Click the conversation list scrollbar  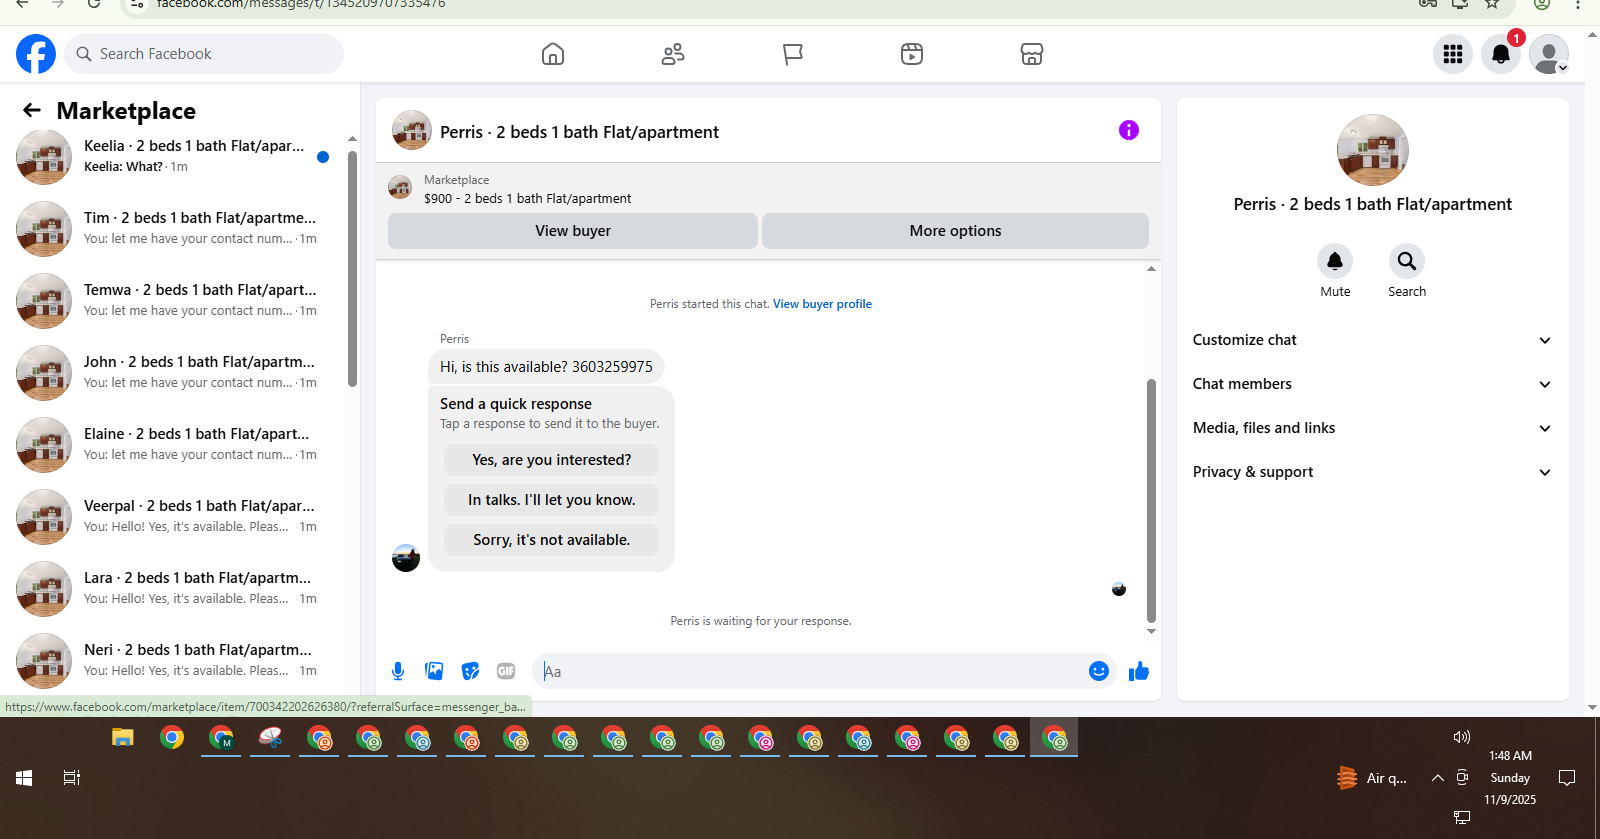pos(352,268)
